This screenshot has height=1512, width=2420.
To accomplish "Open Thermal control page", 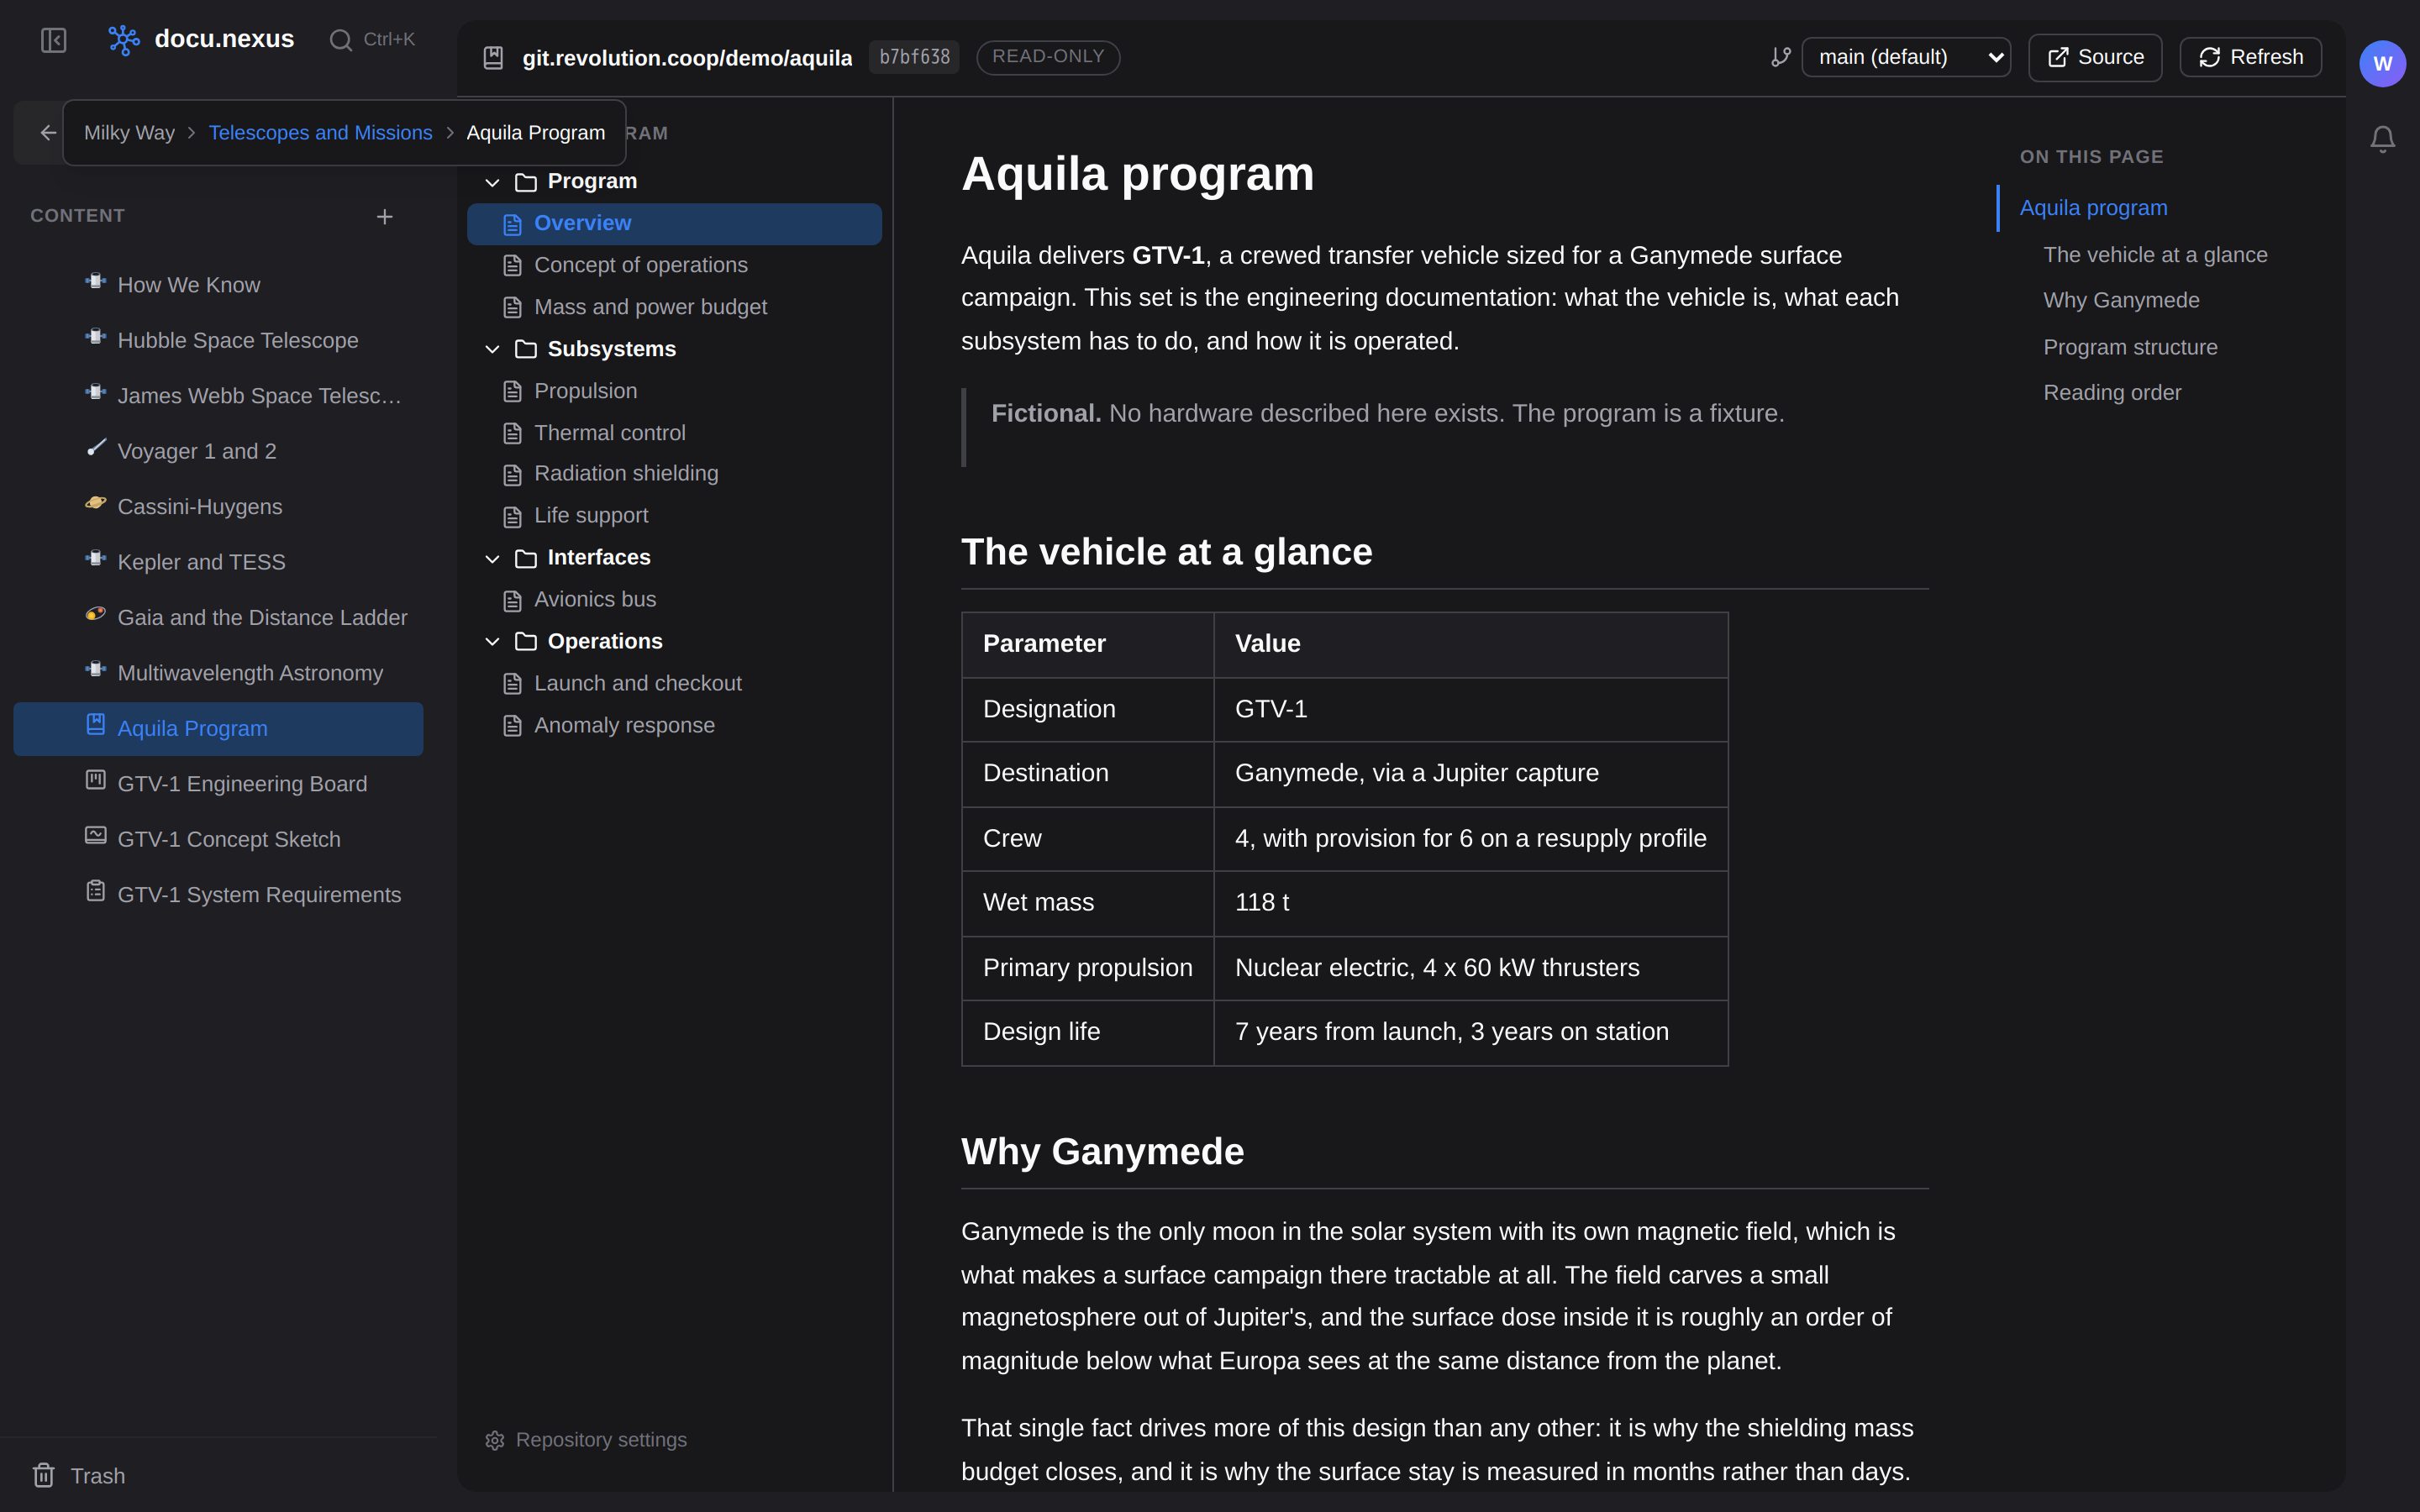I will (x=674, y=433).
